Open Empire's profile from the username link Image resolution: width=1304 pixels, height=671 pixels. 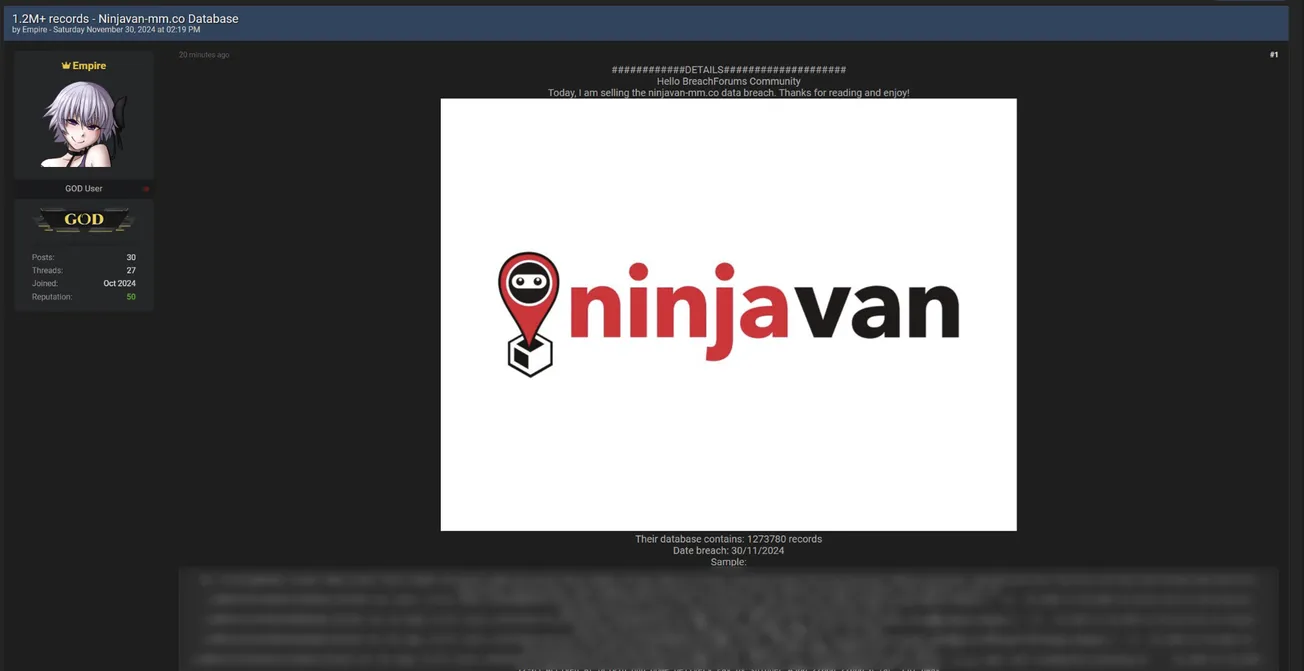click(x=87, y=64)
